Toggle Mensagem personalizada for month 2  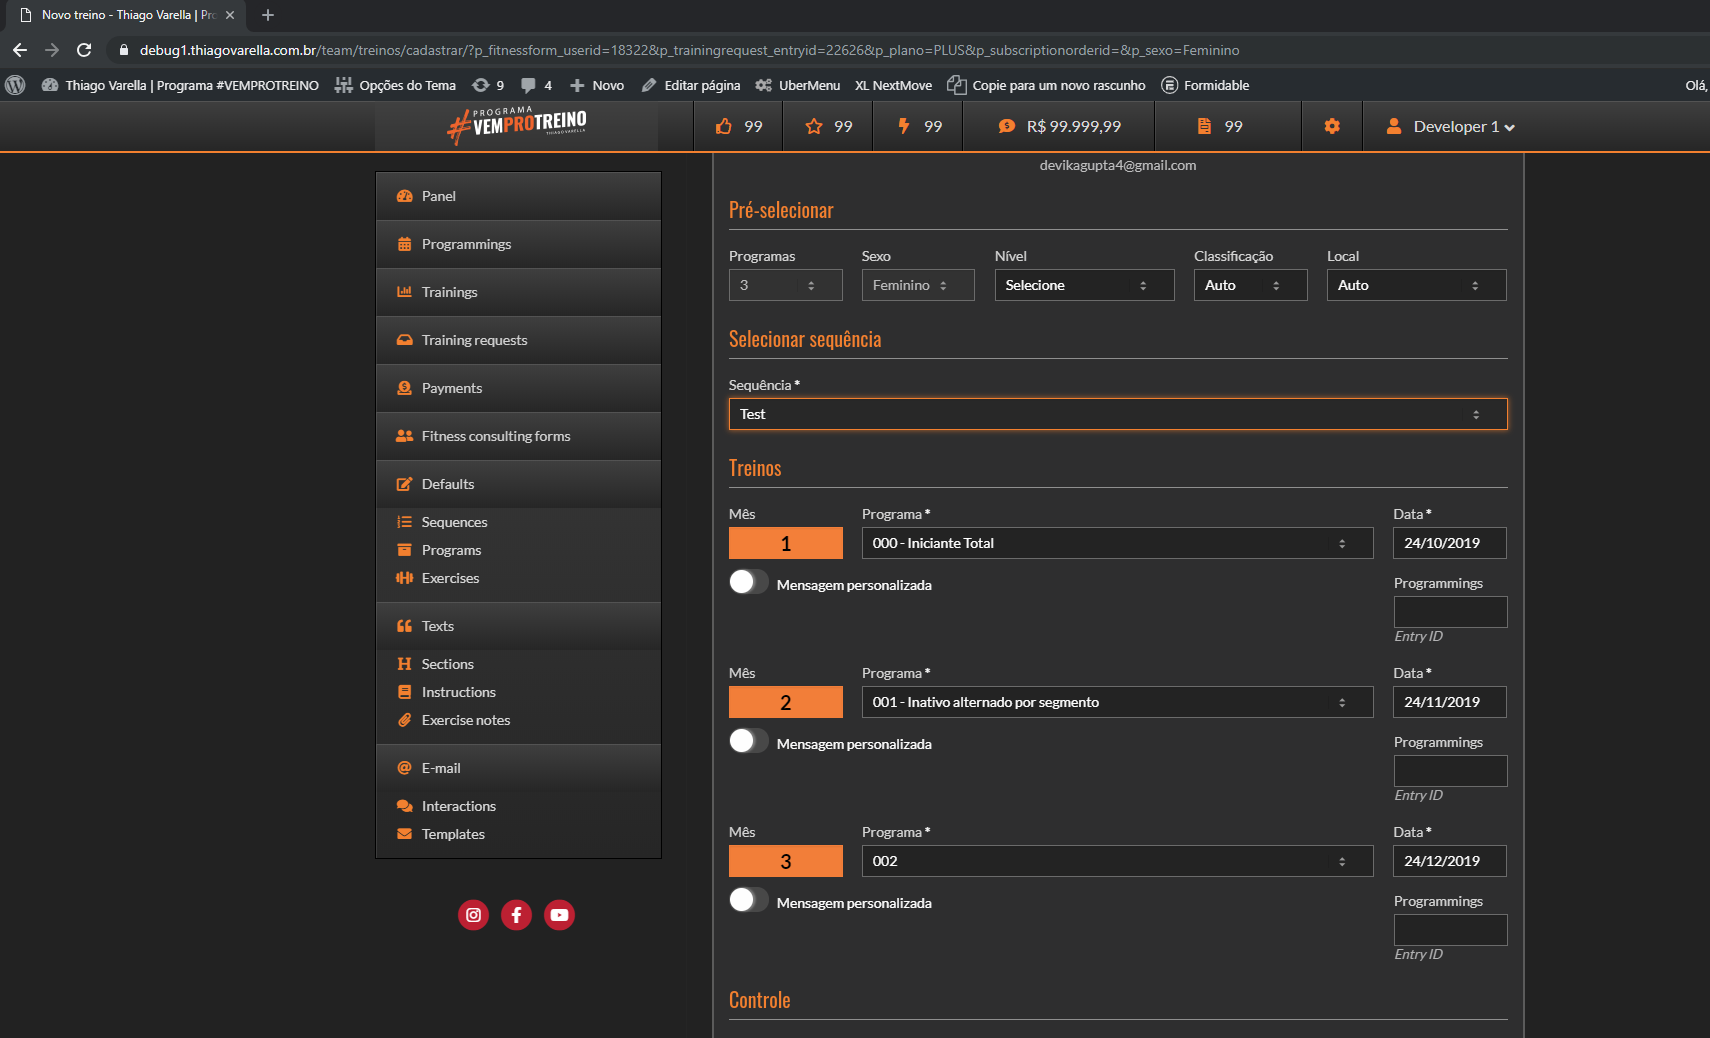(x=748, y=741)
